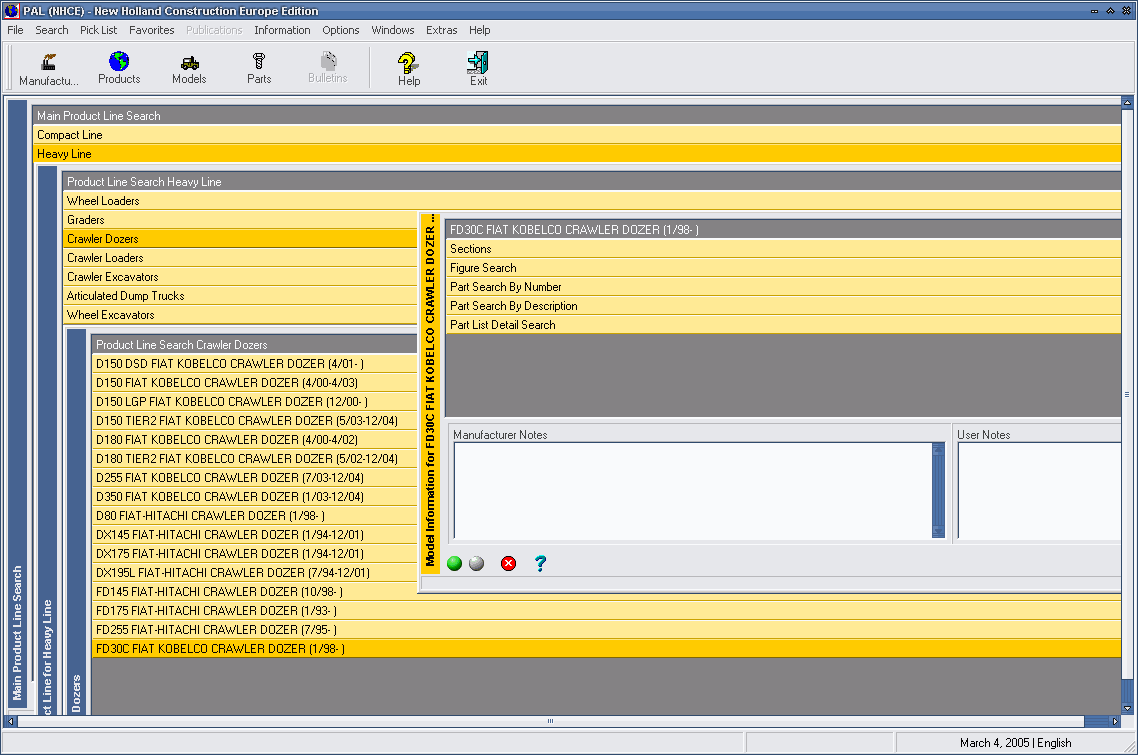Viewport: 1138px width, 755px height.
Task: Select D150 FIAT KOBELCO (4/00-4/03) model
Action: click(x=255, y=383)
